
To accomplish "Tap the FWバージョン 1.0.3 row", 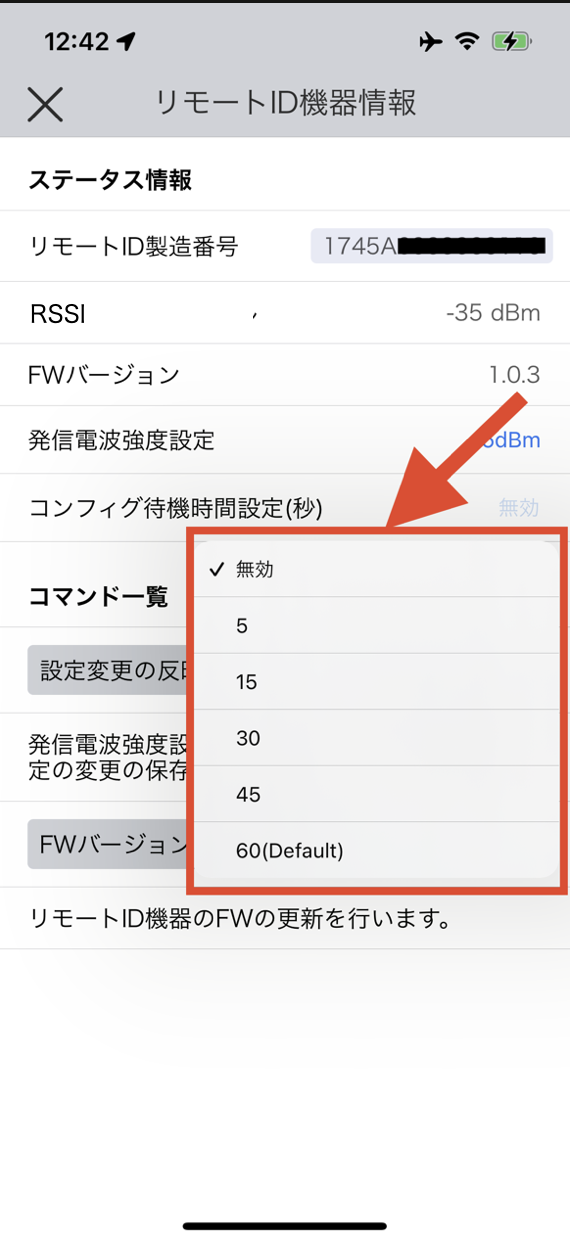I will click(285, 375).
